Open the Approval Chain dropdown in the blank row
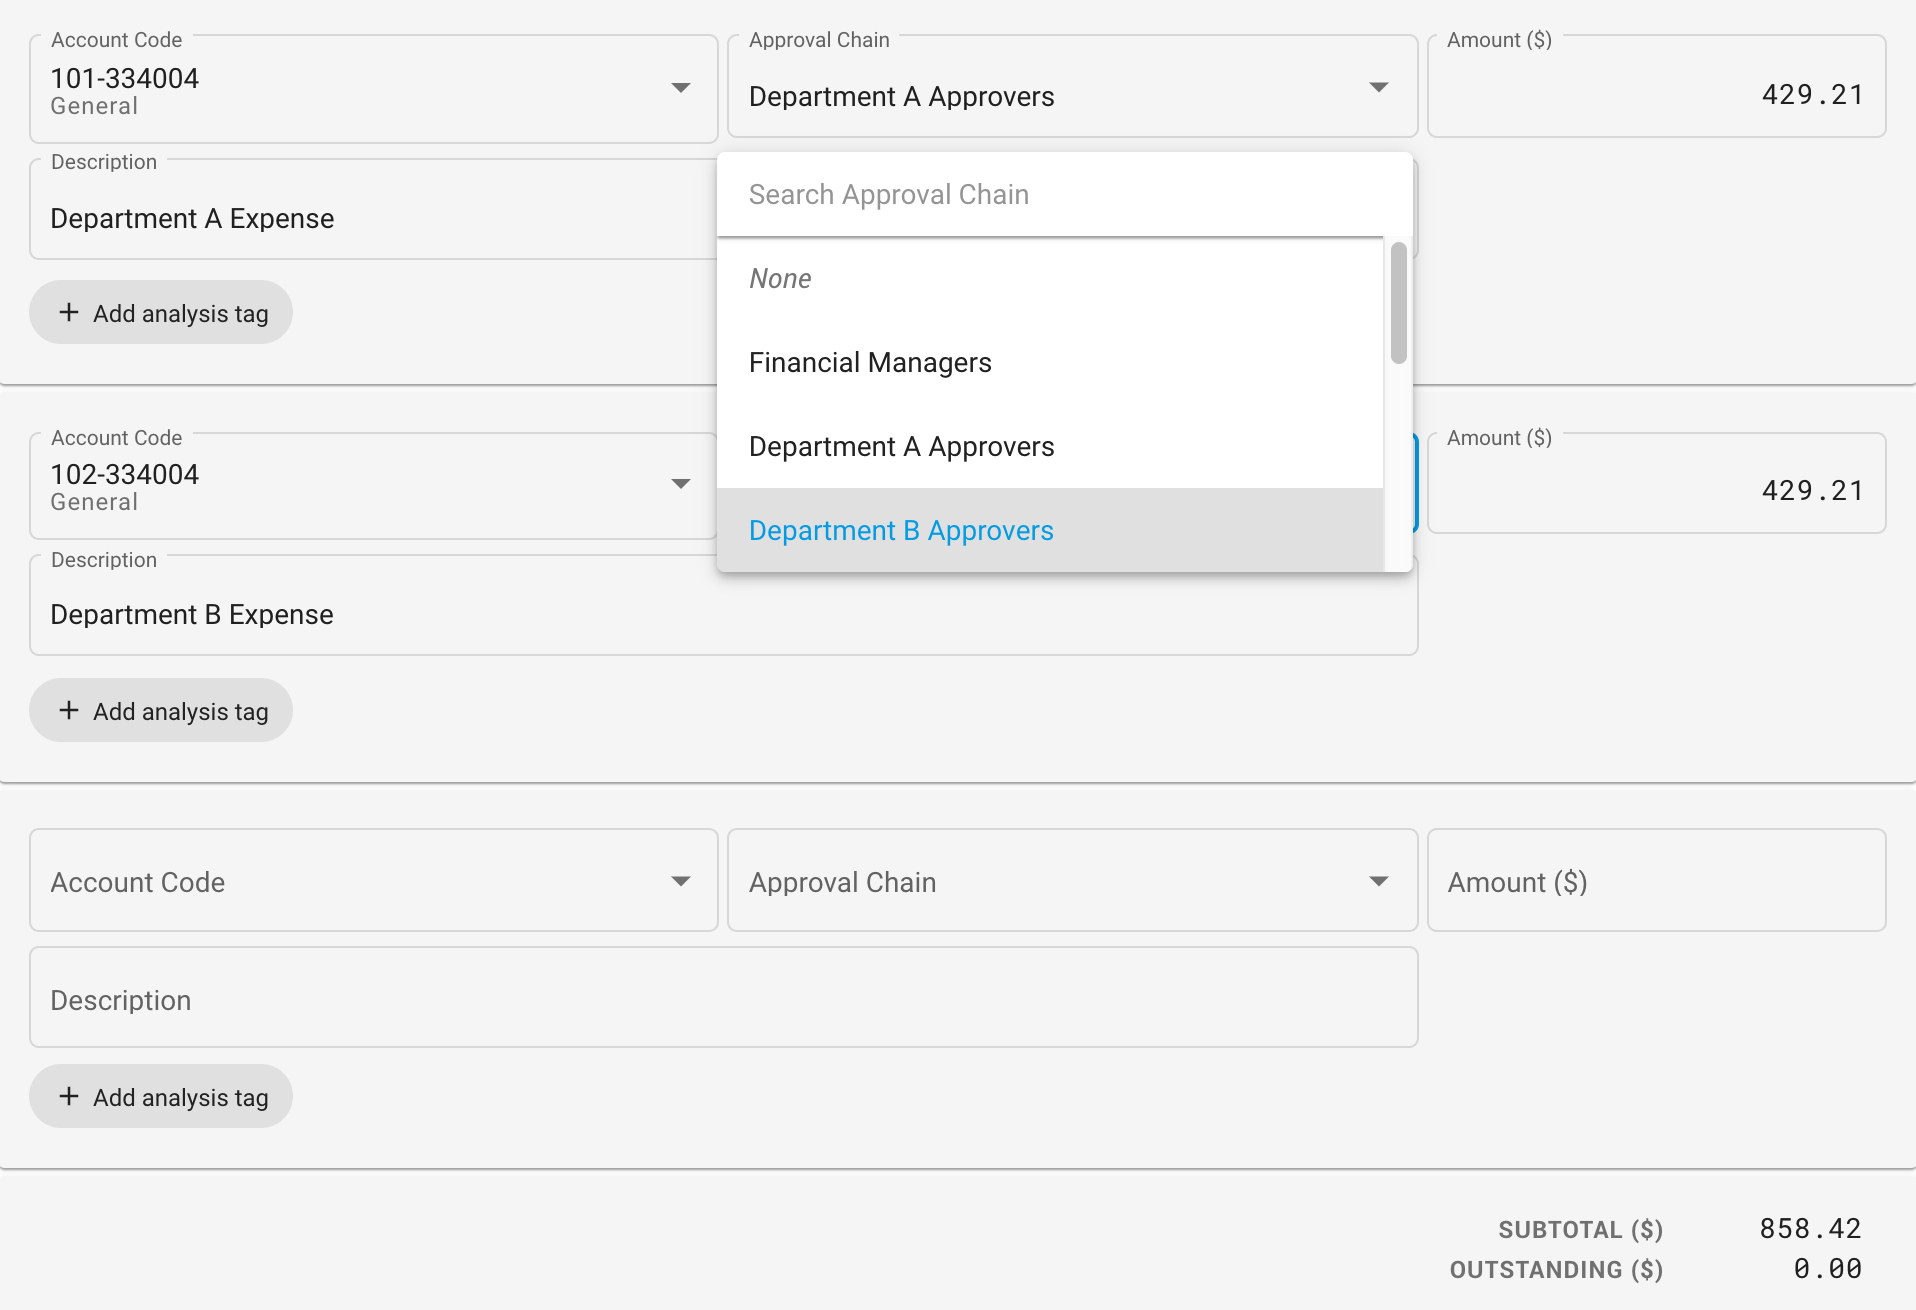Viewport: 1916px width, 1310px height. [1379, 880]
